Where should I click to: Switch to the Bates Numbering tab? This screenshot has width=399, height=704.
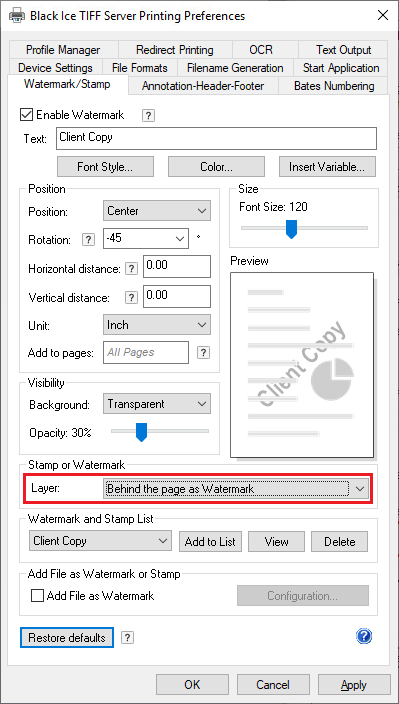coord(334,86)
